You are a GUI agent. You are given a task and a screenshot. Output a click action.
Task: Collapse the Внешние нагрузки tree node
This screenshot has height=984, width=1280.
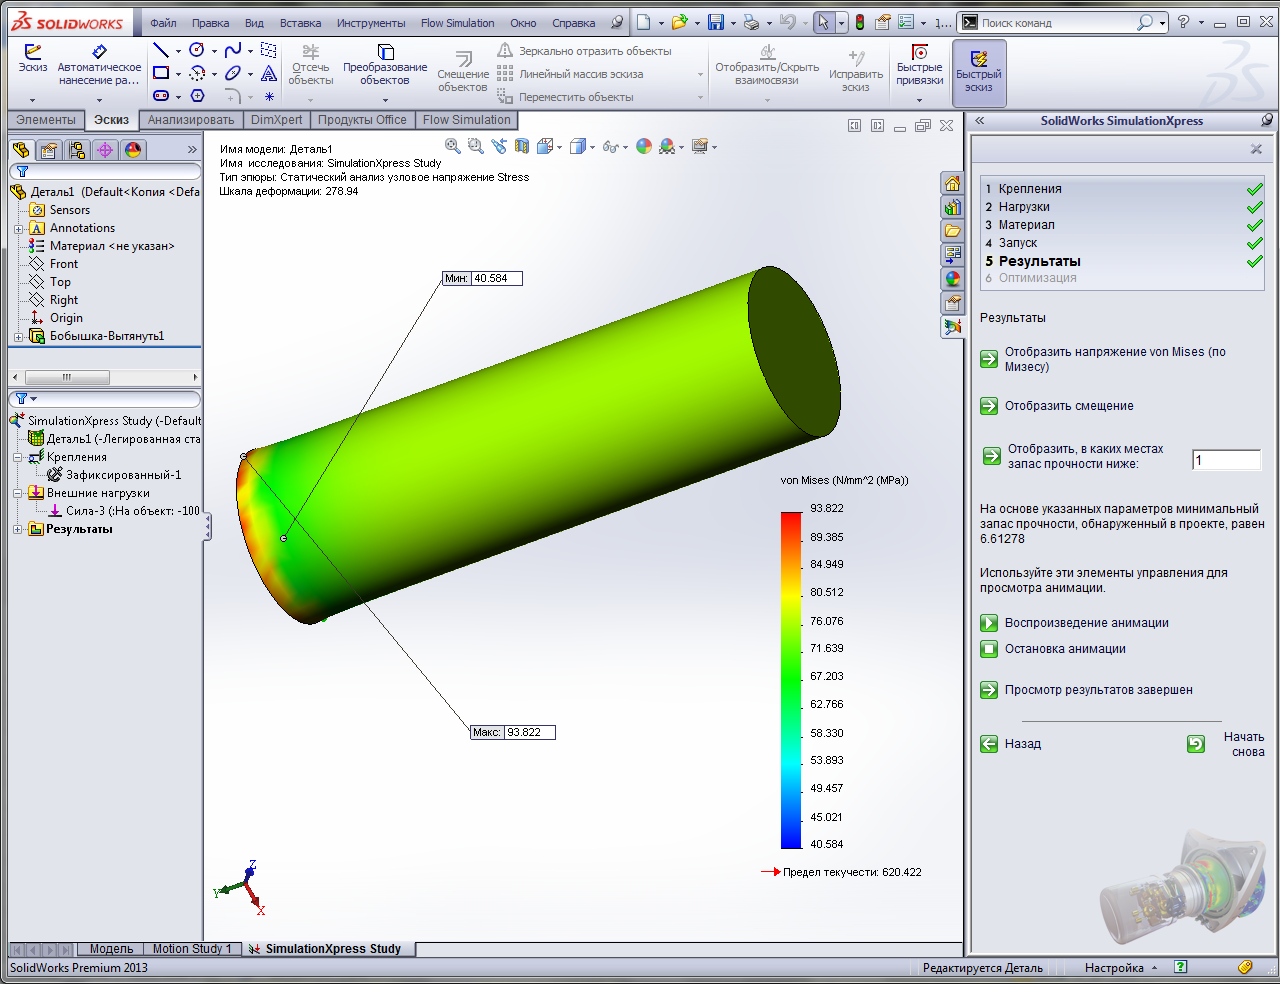click(18, 493)
